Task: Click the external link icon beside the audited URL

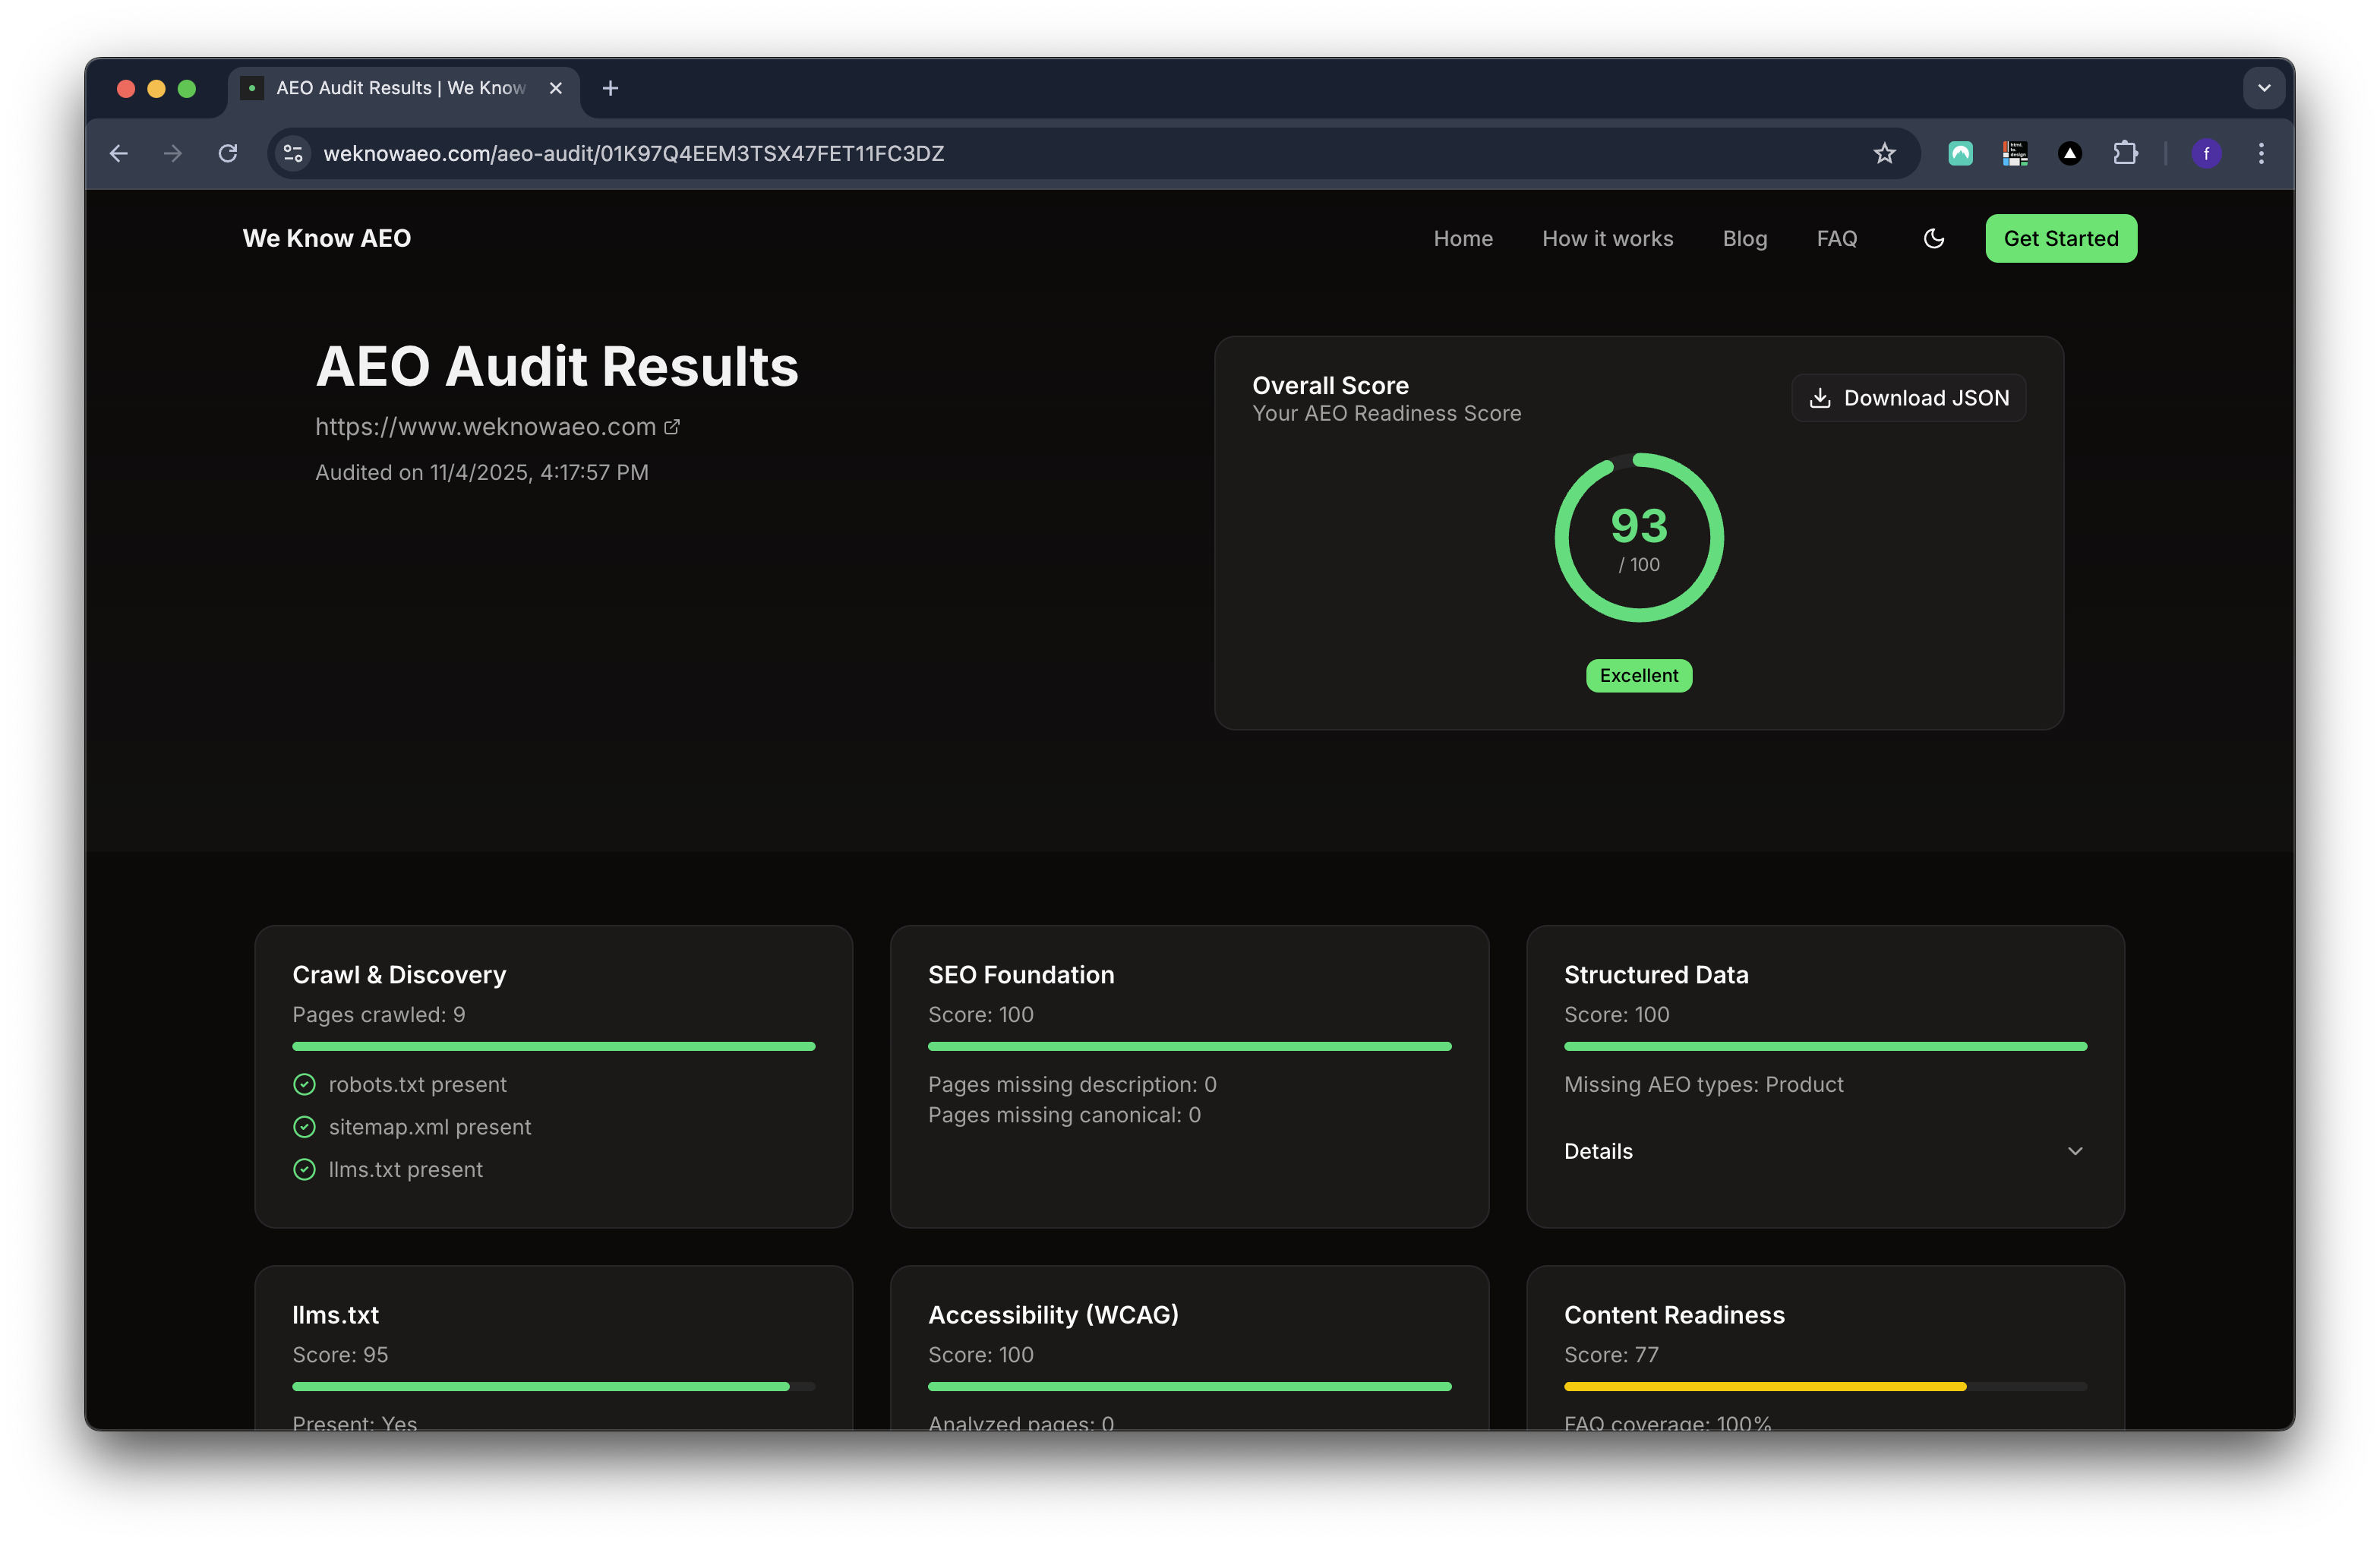Action: [x=672, y=427]
